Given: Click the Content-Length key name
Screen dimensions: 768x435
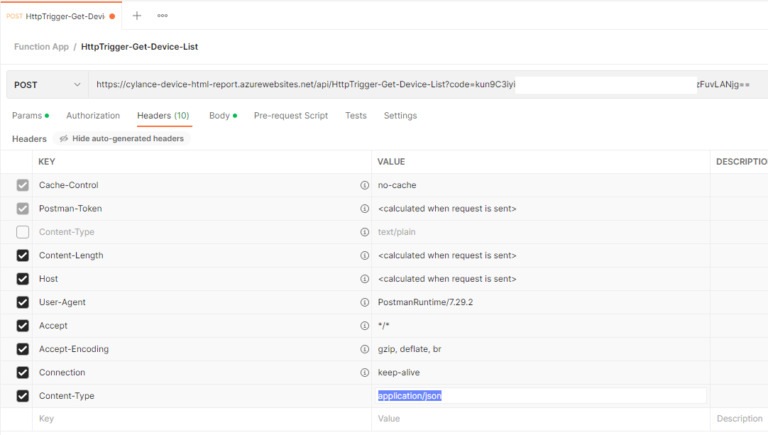Looking at the screenshot, I should point(71,256).
